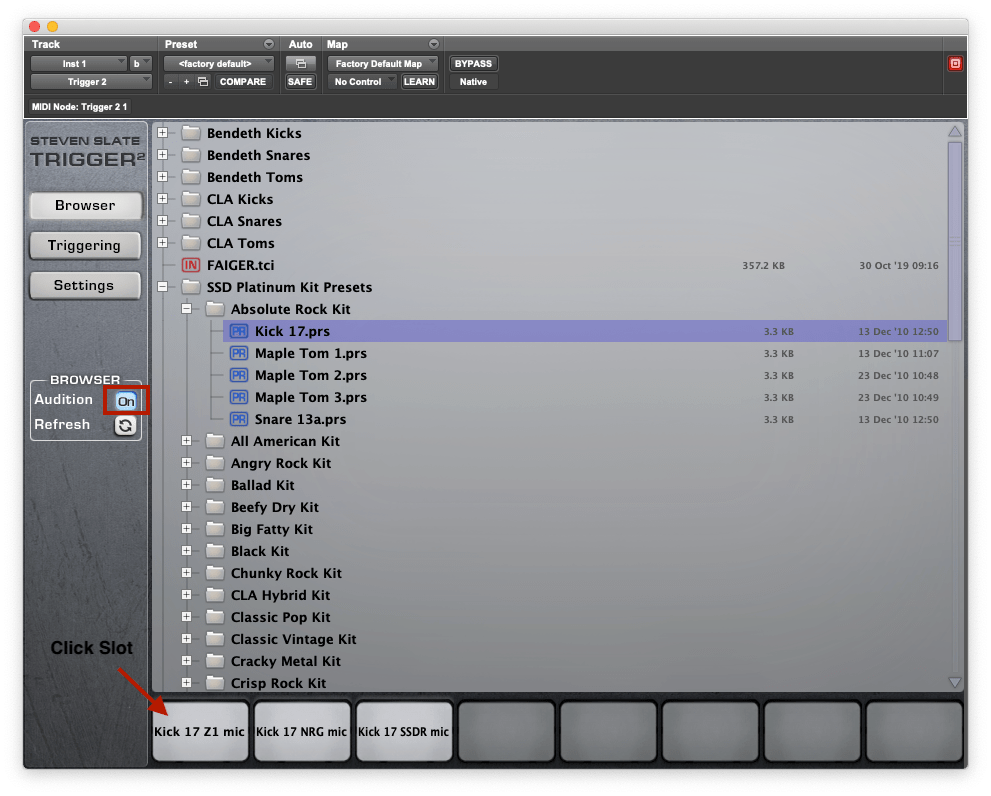Expand the Bendeth Kicks folder
Image resolution: width=991 pixels, height=796 pixels.
coord(163,133)
